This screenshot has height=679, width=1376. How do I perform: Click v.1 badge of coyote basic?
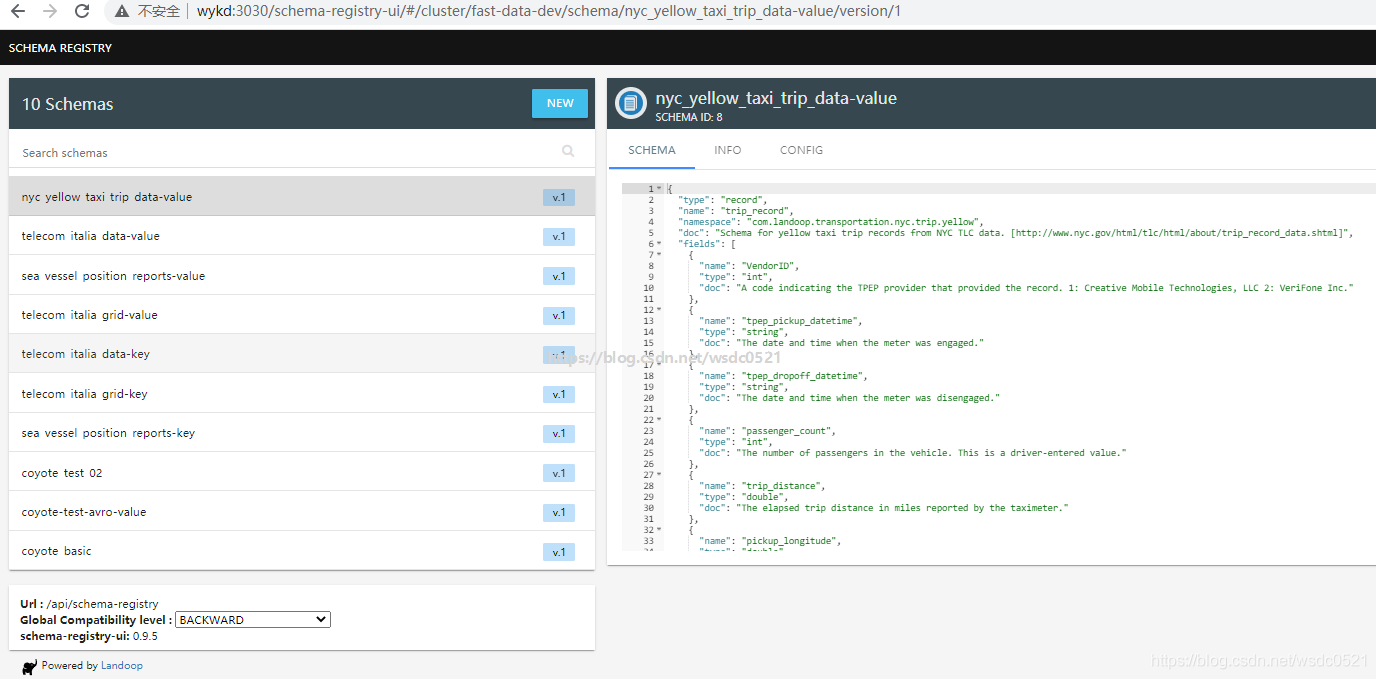(x=559, y=552)
